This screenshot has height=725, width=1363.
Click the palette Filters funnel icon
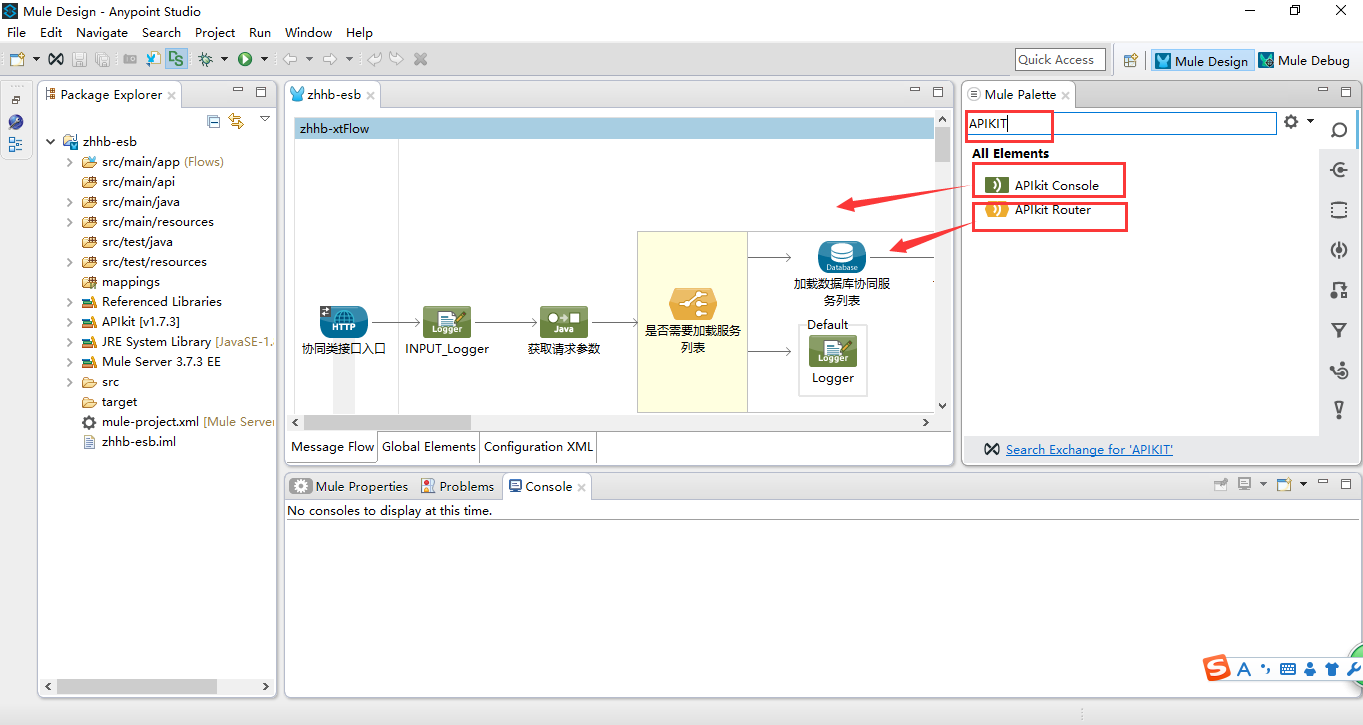tap(1339, 330)
